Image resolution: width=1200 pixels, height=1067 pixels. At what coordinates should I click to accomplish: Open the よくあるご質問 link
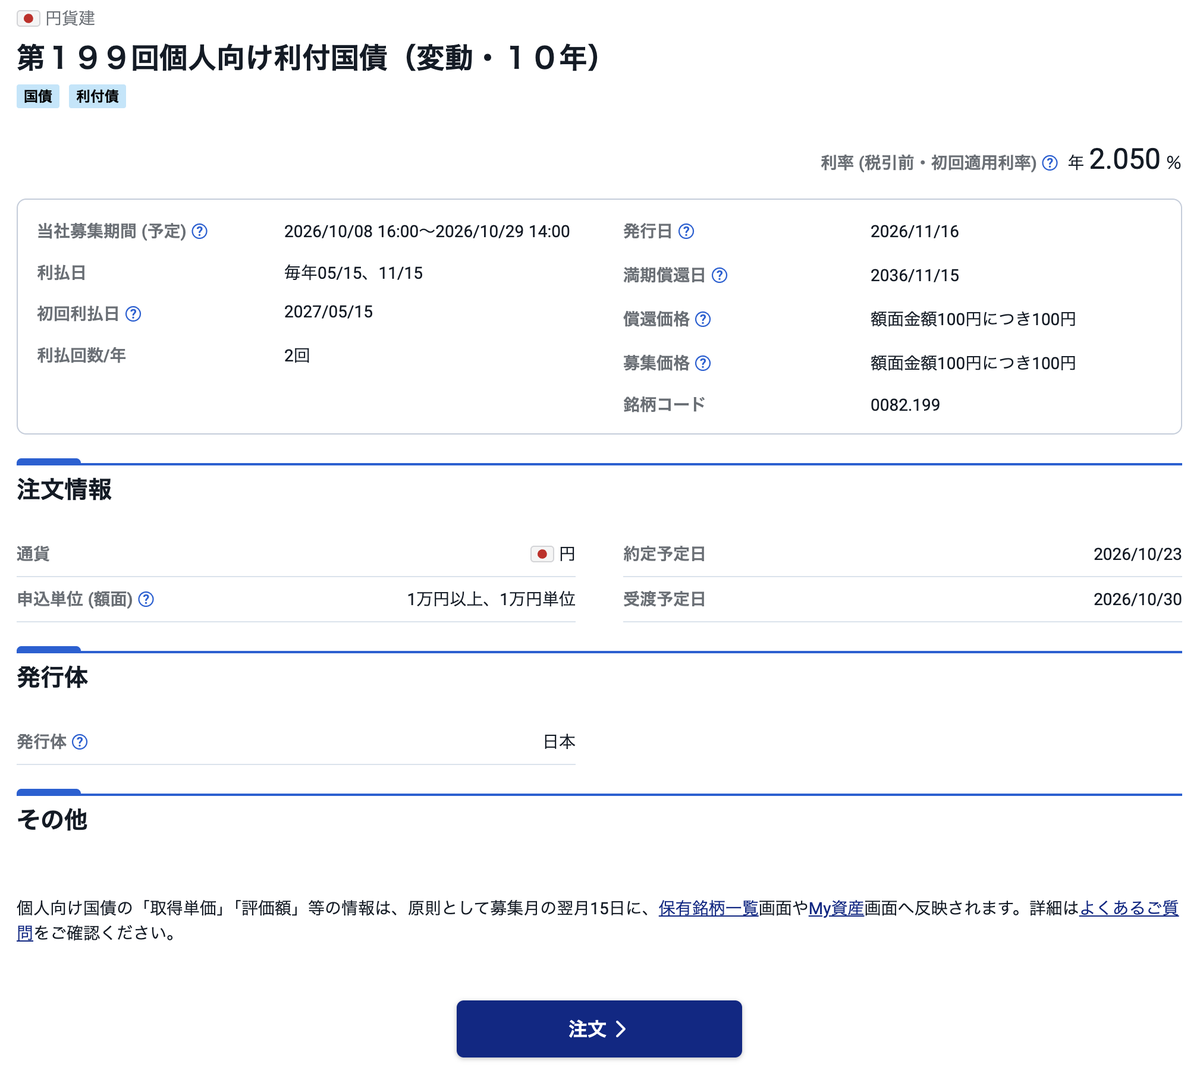(x=1129, y=908)
